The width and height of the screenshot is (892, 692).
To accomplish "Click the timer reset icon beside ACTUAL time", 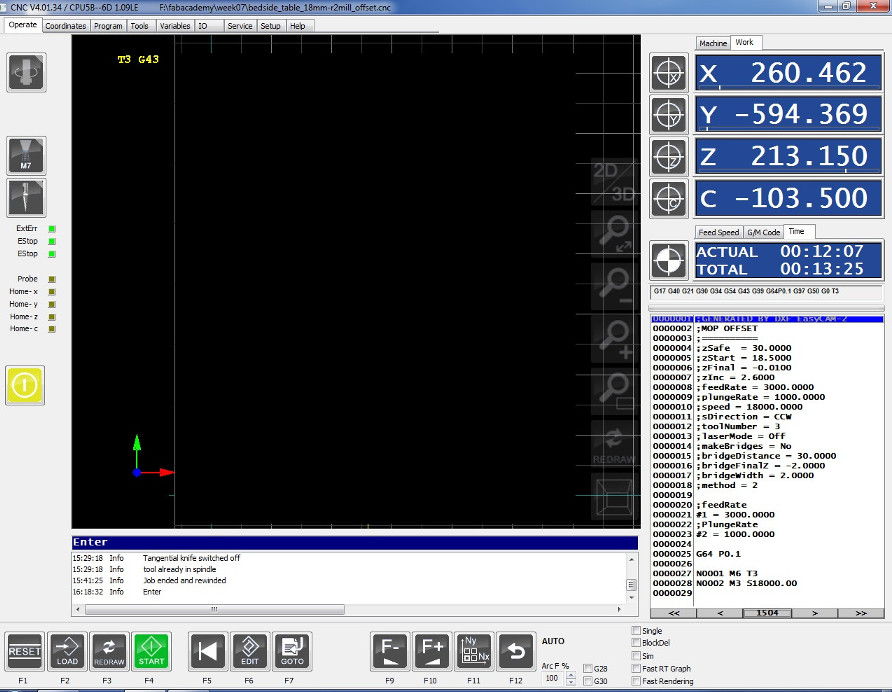I will tap(669, 260).
